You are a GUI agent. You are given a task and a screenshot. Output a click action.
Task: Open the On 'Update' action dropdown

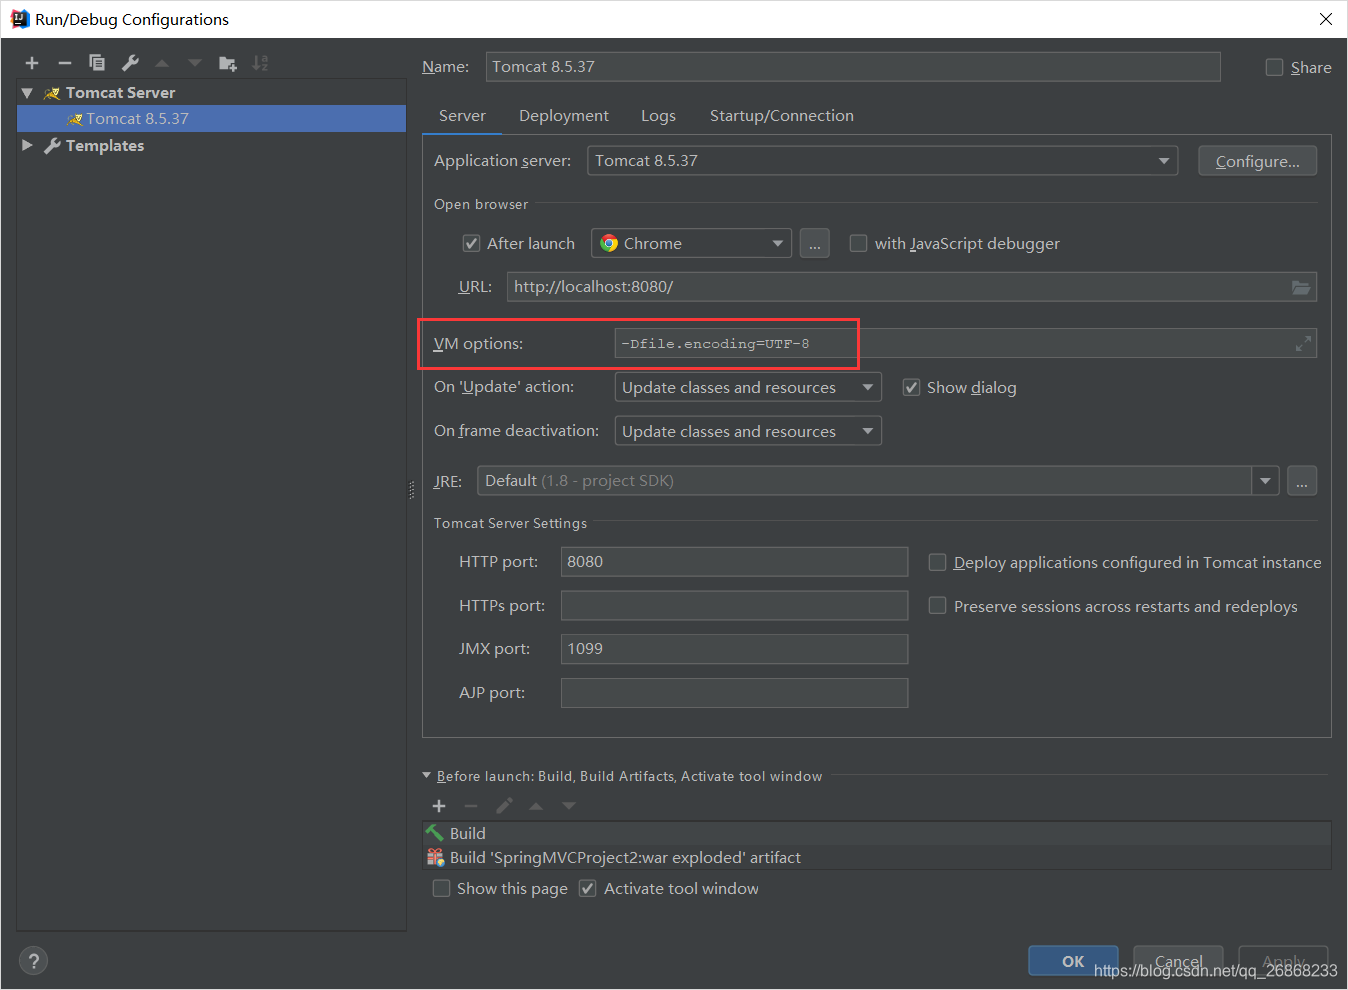[x=748, y=387]
